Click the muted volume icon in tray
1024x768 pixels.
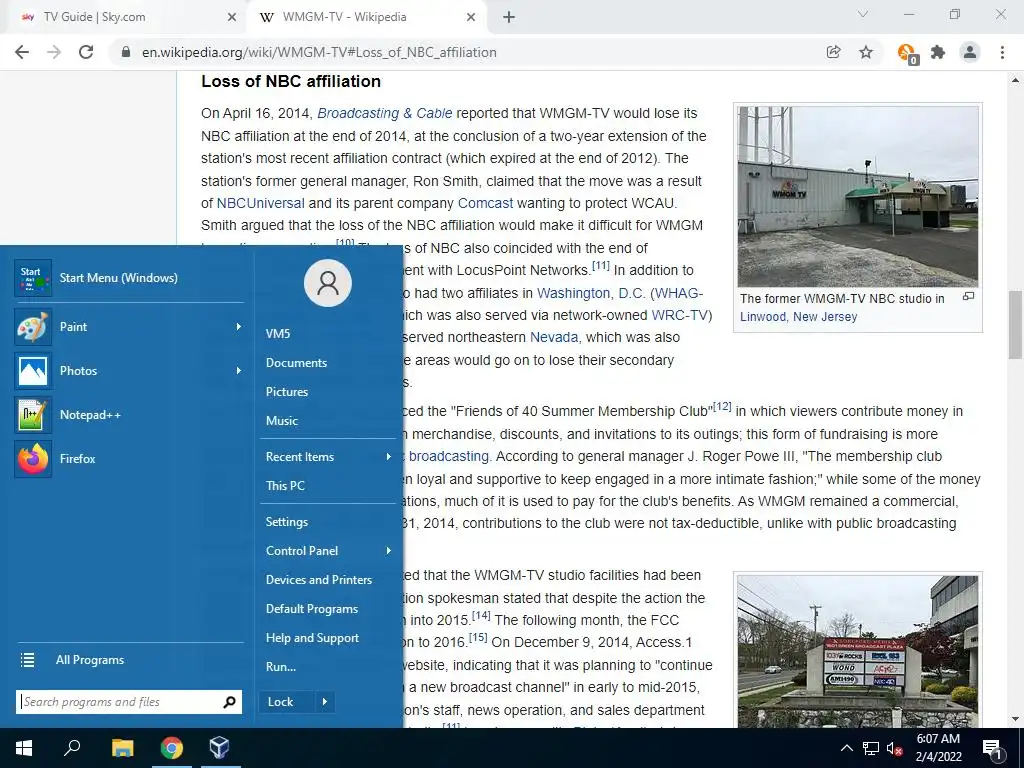pyautogui.click(x=895, y=748)
